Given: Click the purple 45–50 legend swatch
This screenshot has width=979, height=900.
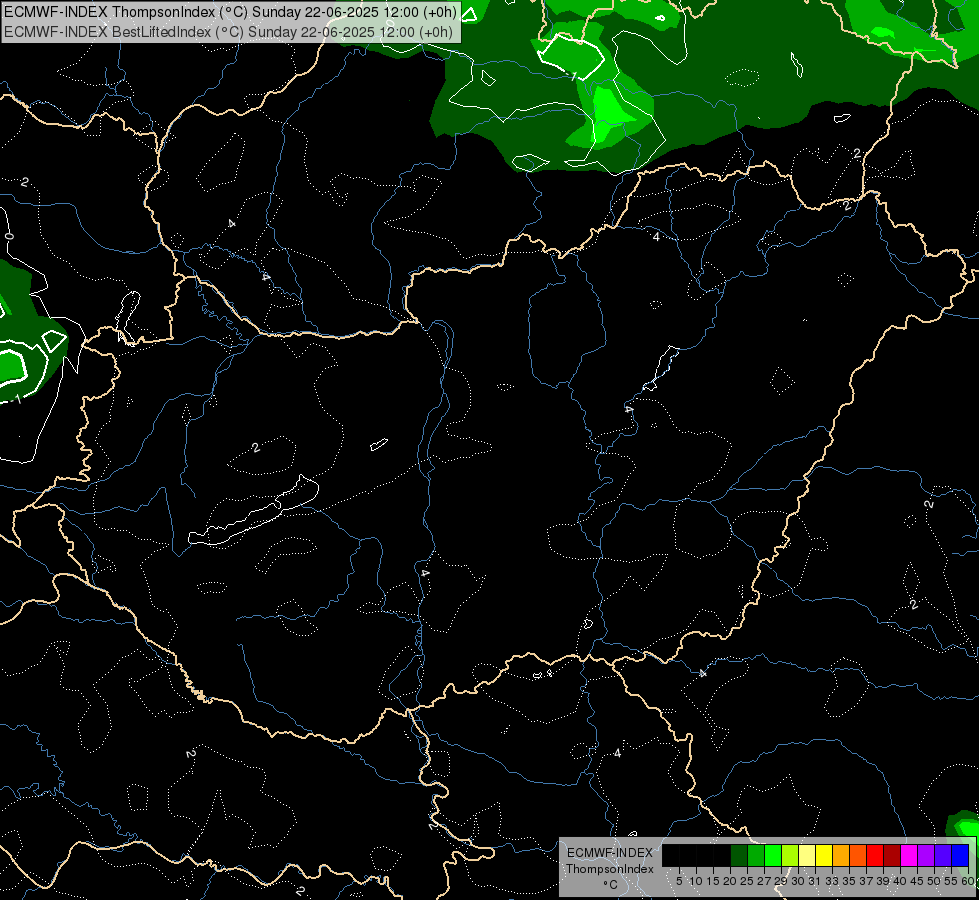Looking at the screenshot, I should [926, 855].
